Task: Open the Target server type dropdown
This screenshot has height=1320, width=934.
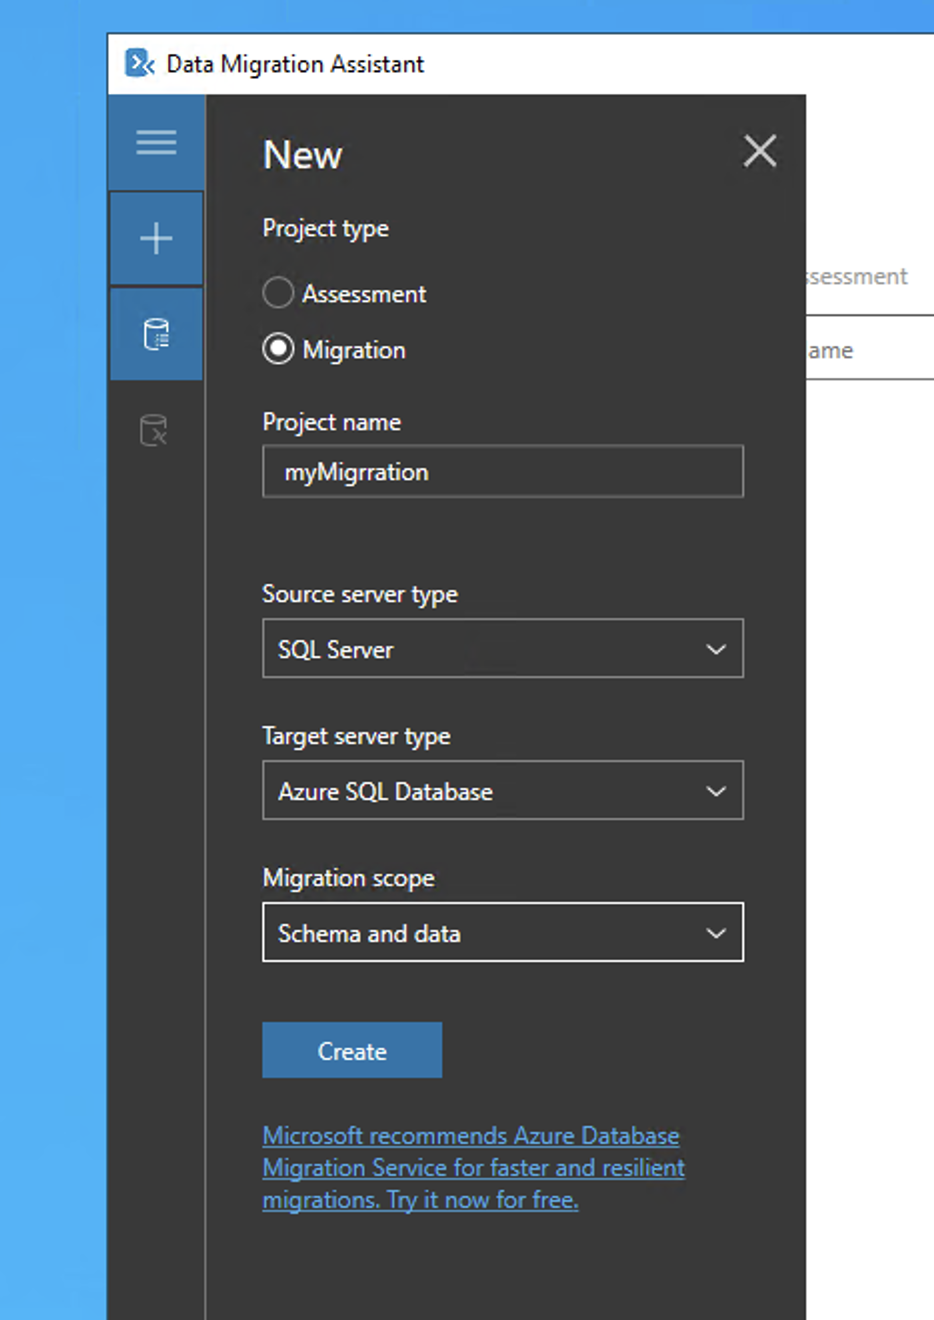Action: point(503,790)
